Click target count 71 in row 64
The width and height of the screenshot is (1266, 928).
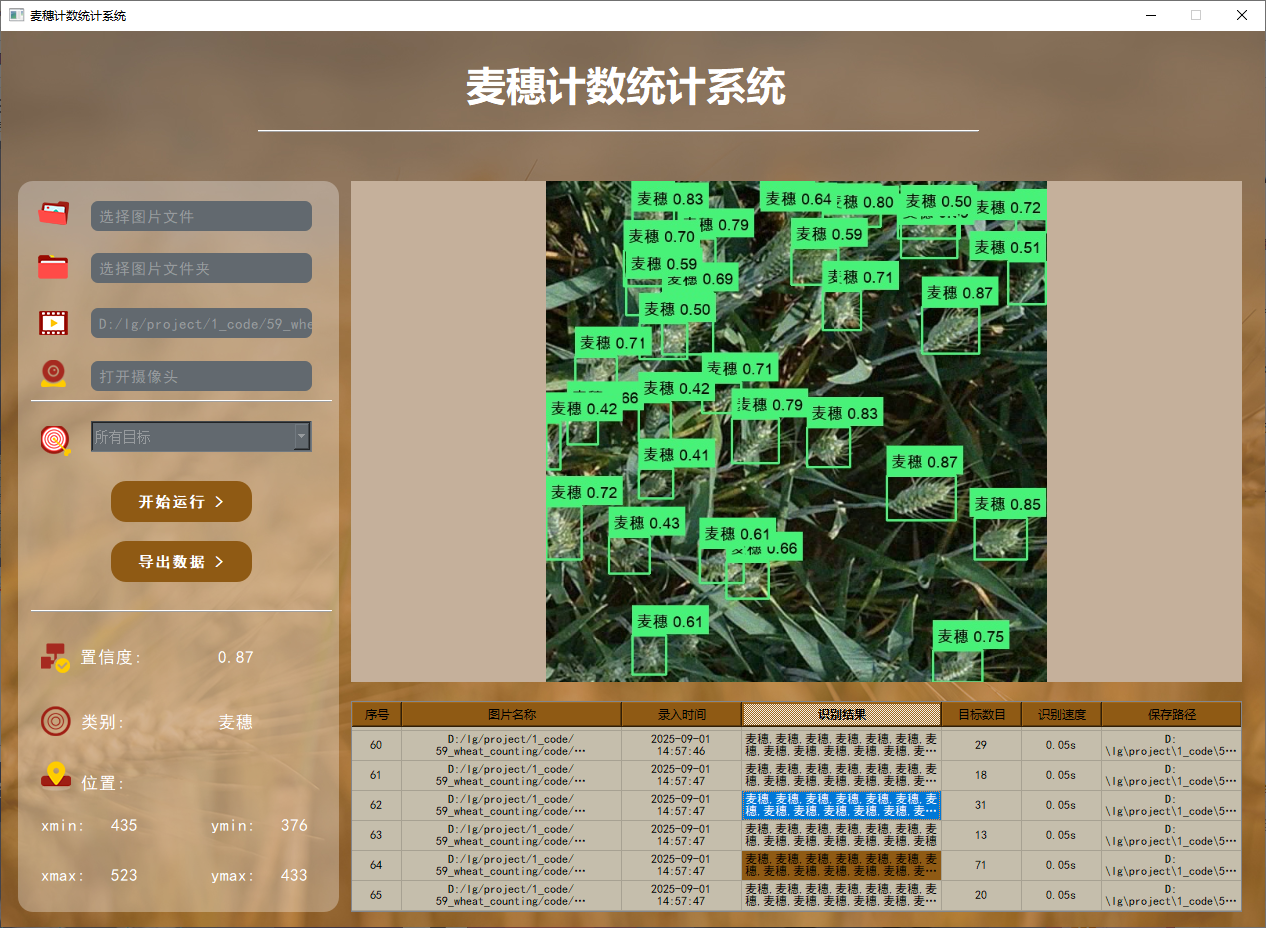(981, 865)
